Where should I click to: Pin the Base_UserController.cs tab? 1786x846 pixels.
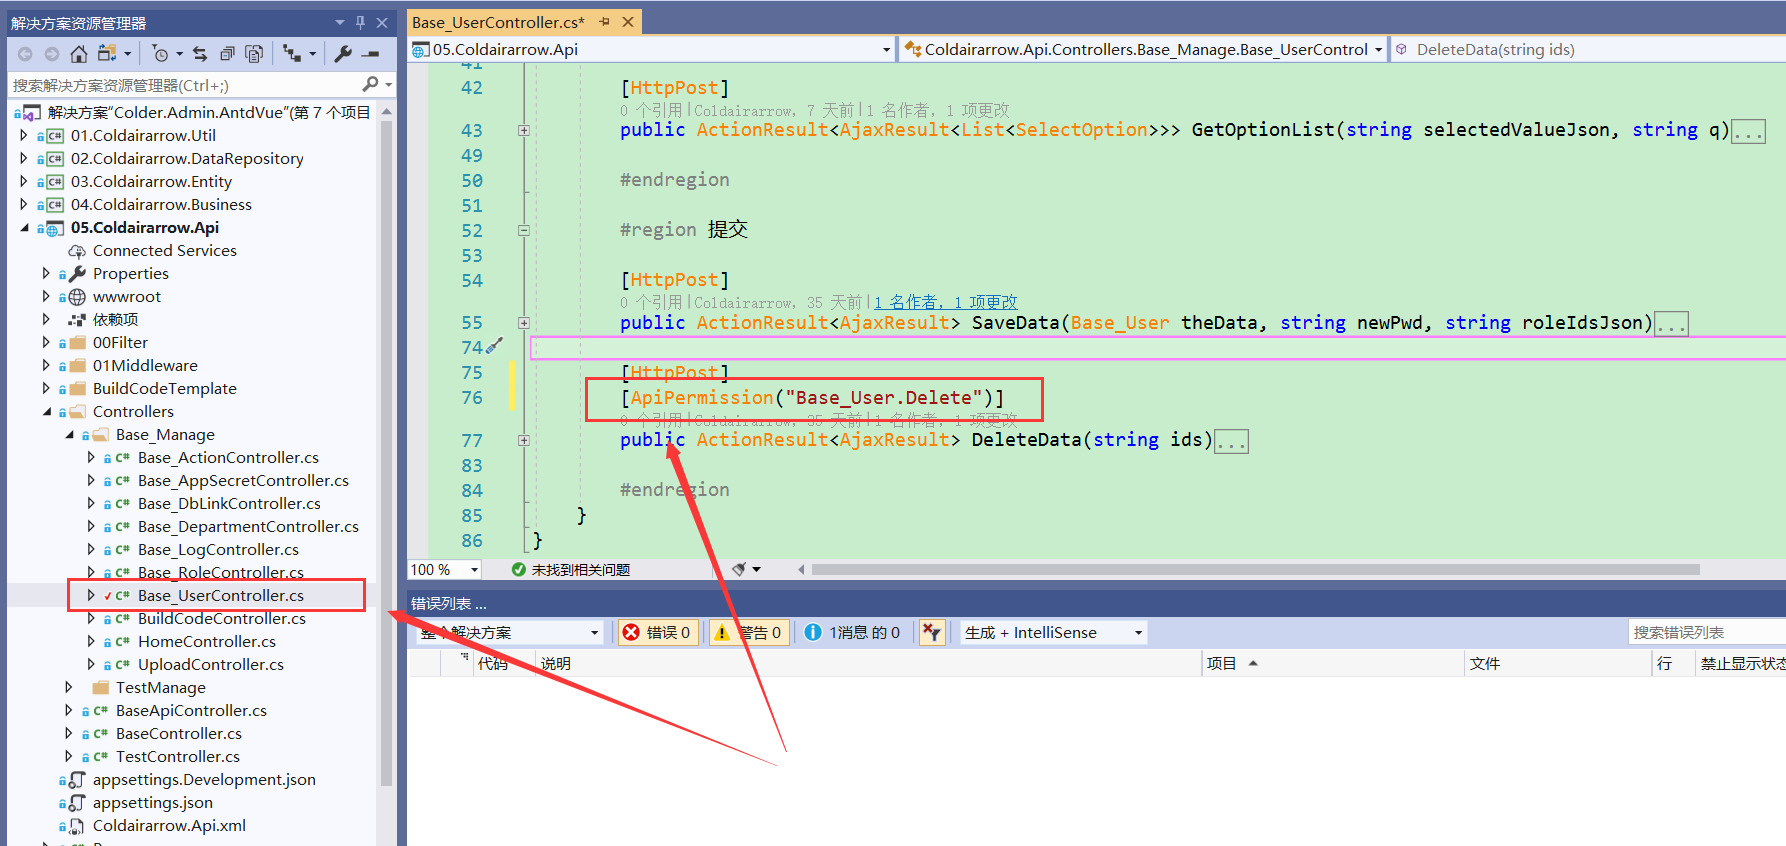[604, 22]
